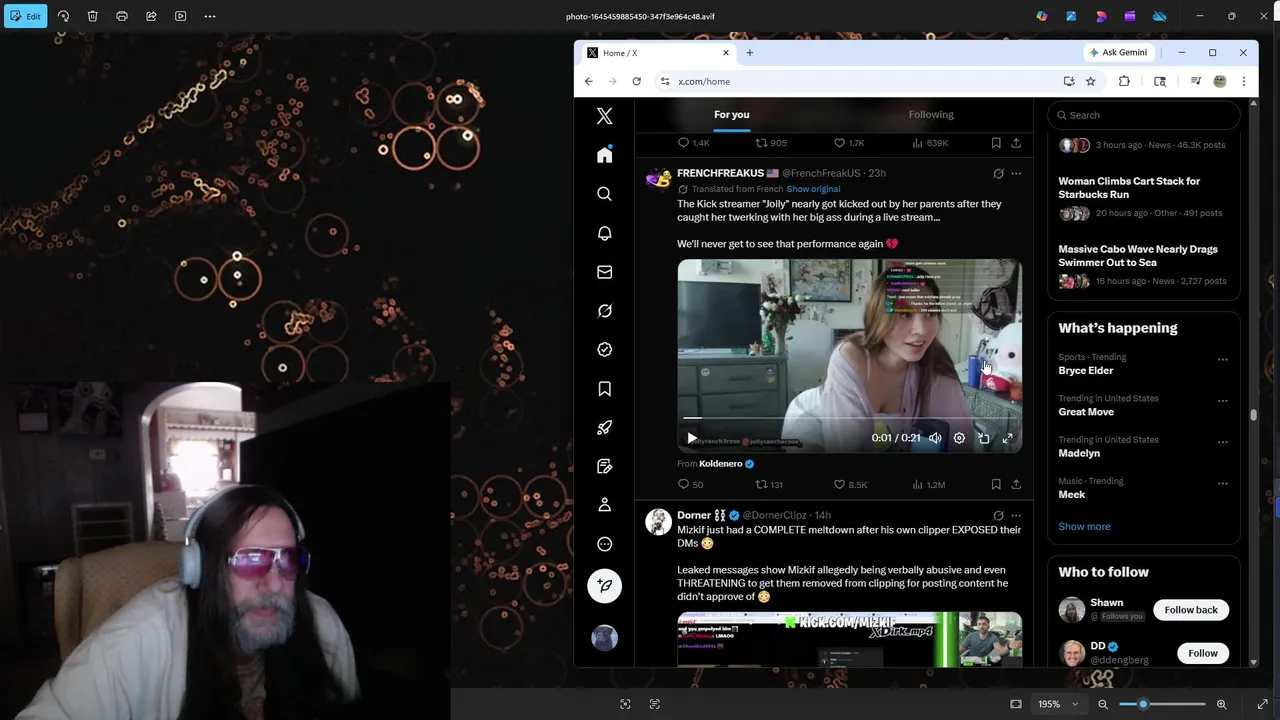Switch to the Following tab
Viewport: 1280px width, 720px height.
931,115
